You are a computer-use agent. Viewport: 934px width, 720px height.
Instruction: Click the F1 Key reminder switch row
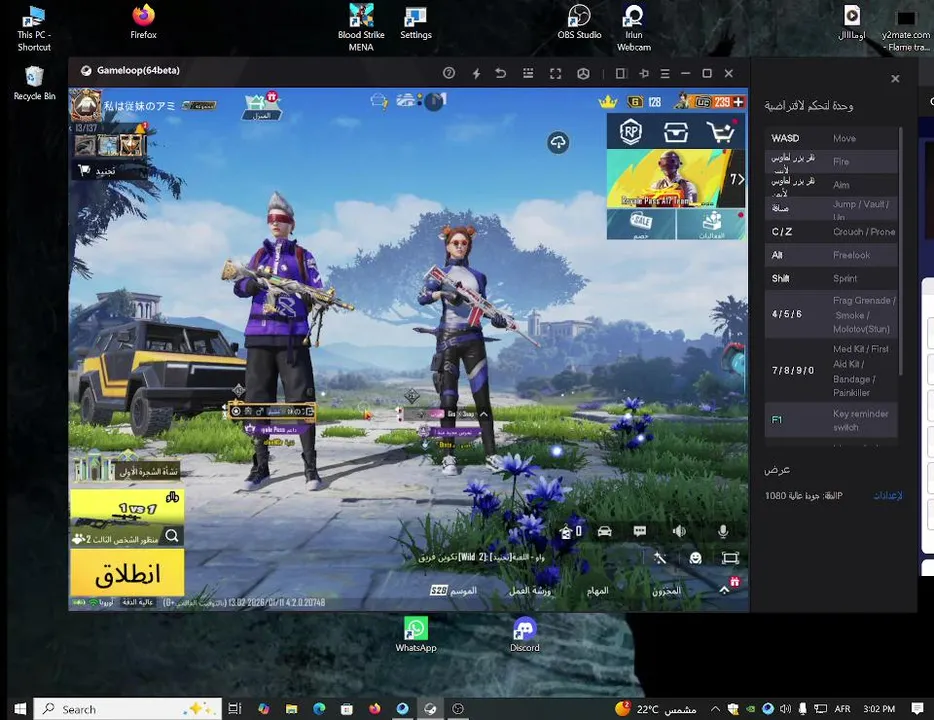point(832,420)
